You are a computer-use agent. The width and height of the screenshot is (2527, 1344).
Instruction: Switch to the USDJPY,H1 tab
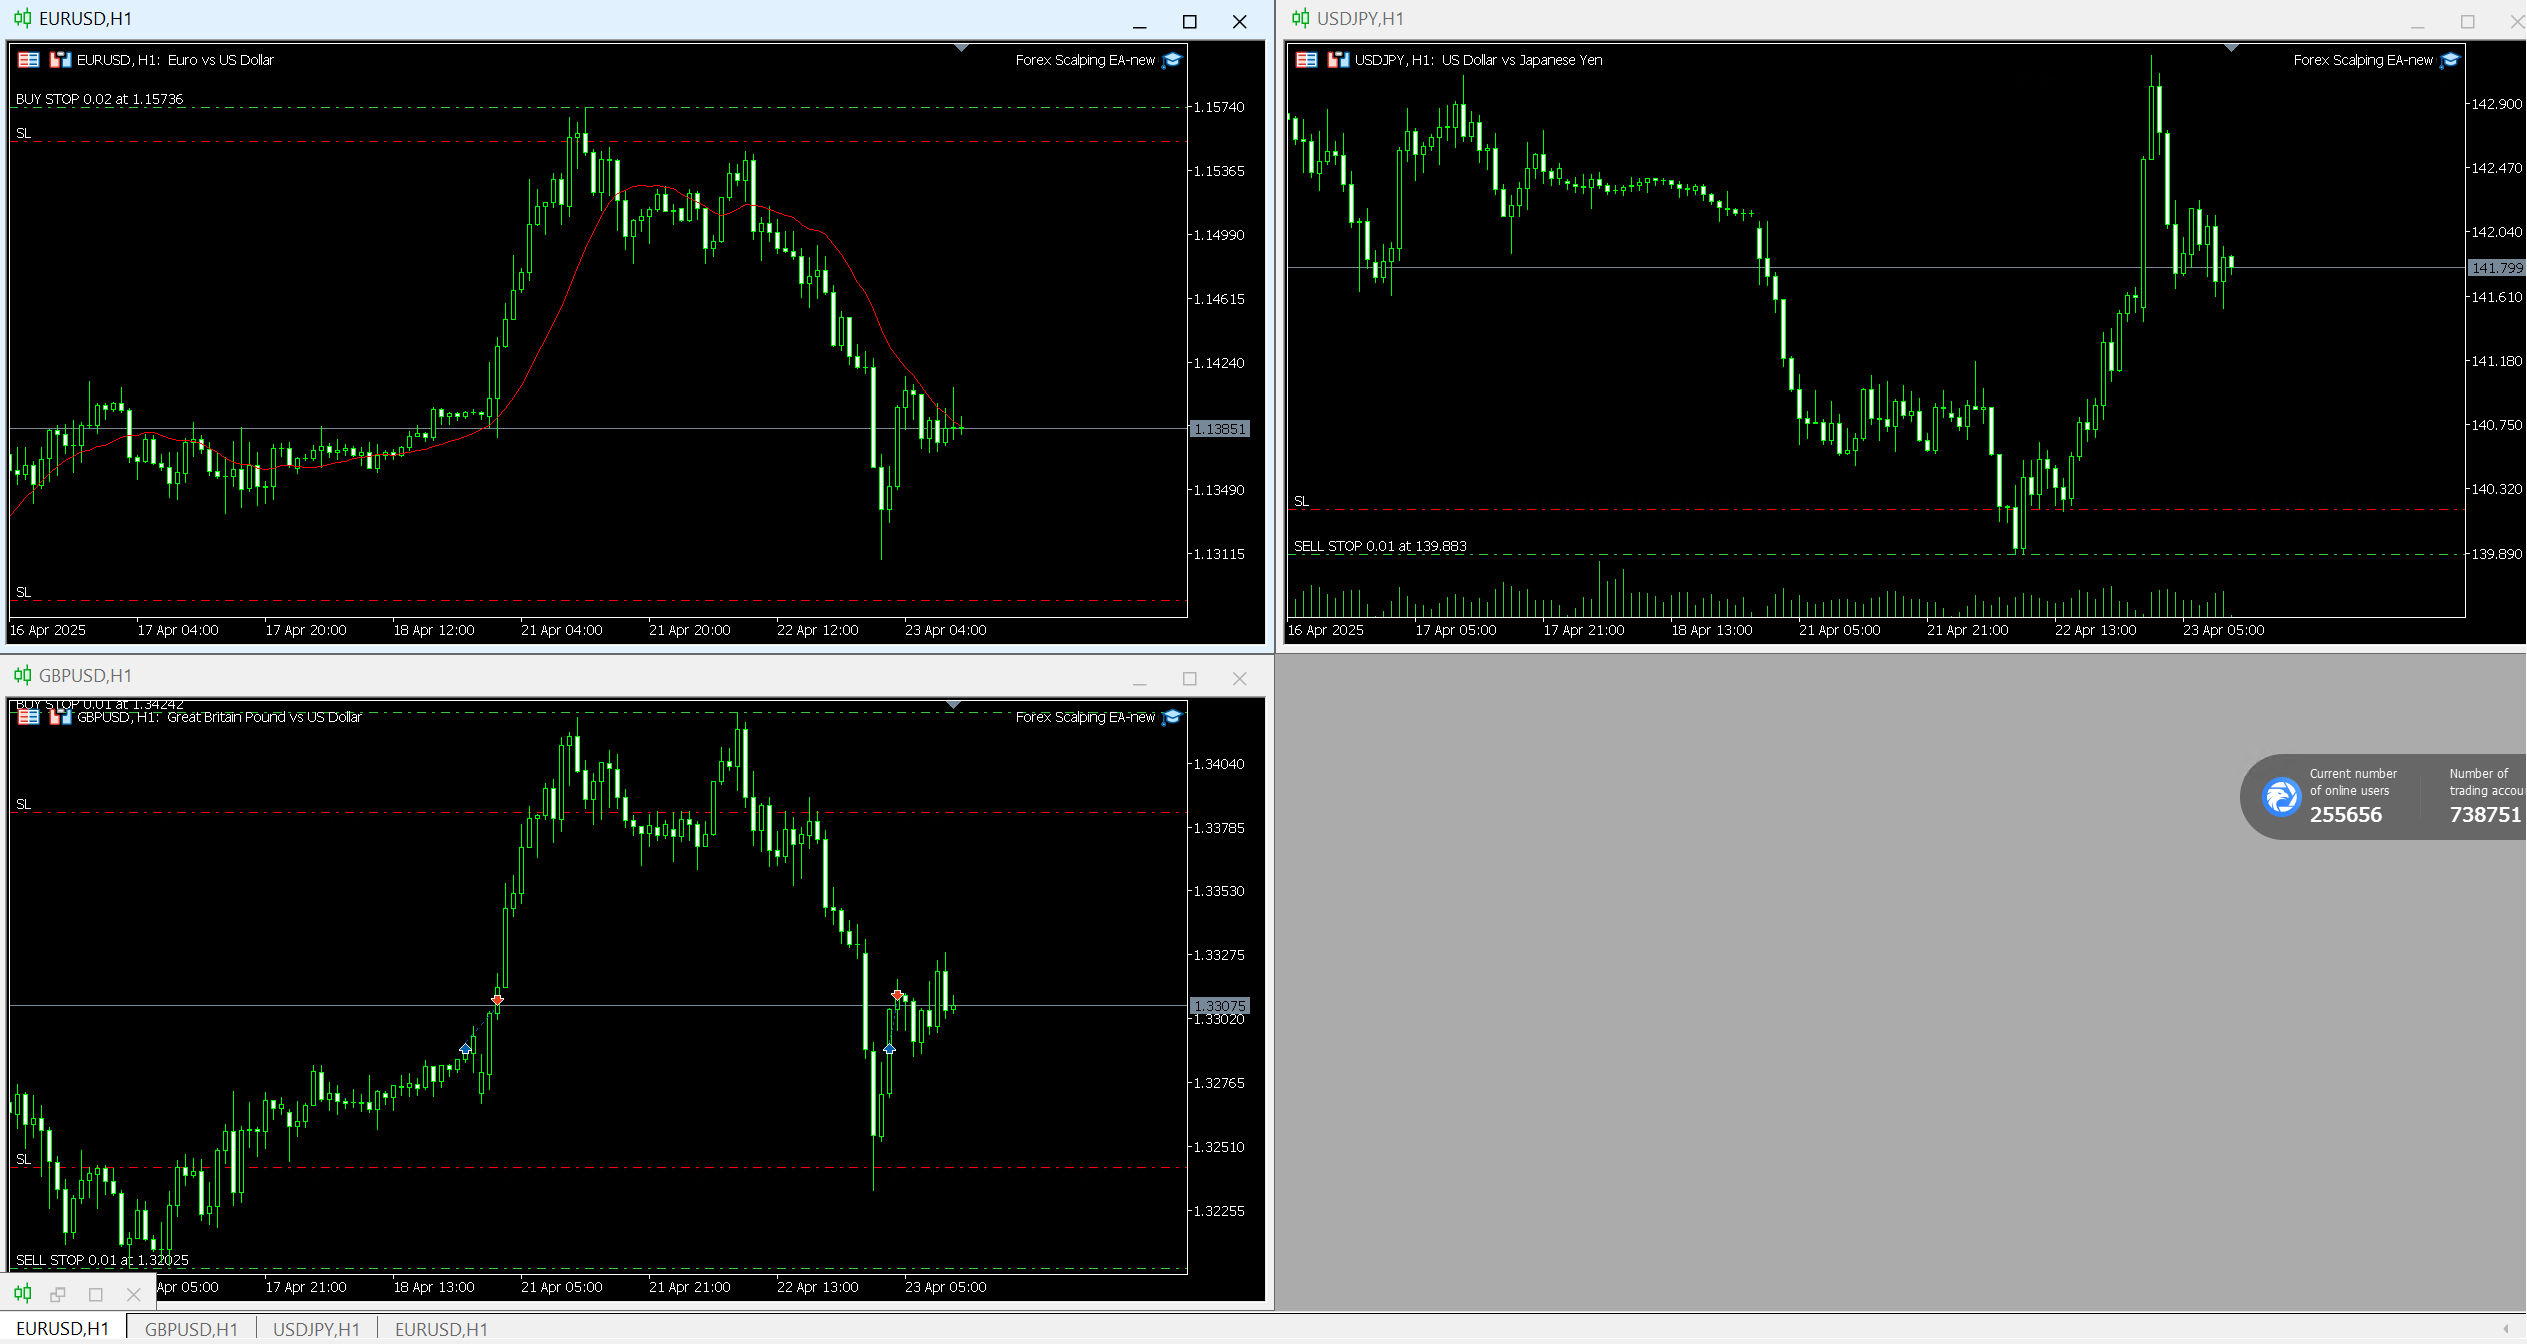coord(316,1329)
